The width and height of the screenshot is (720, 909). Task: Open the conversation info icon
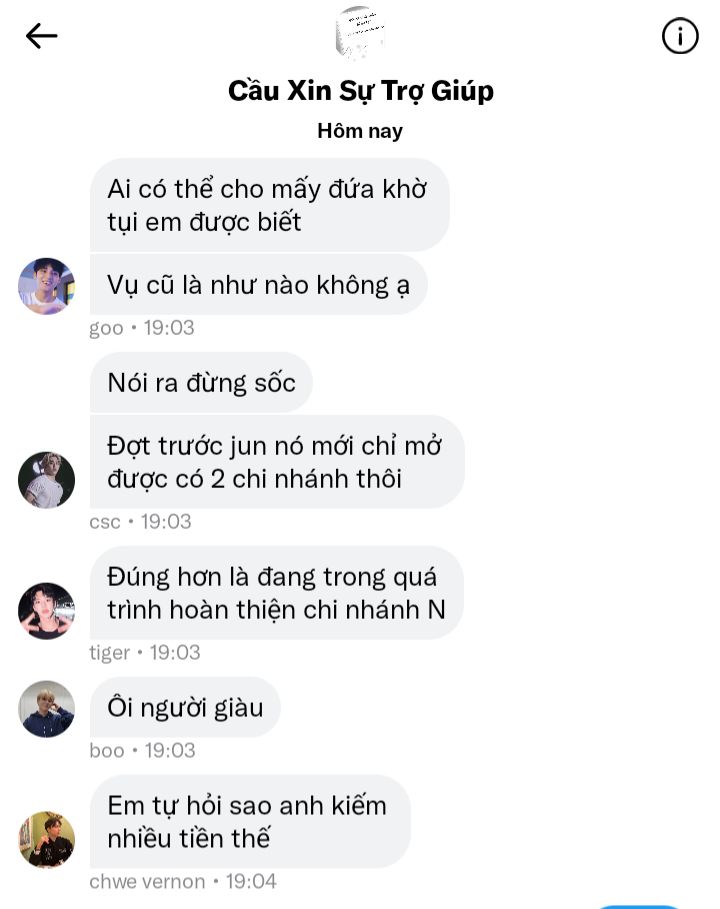point(679,36)
